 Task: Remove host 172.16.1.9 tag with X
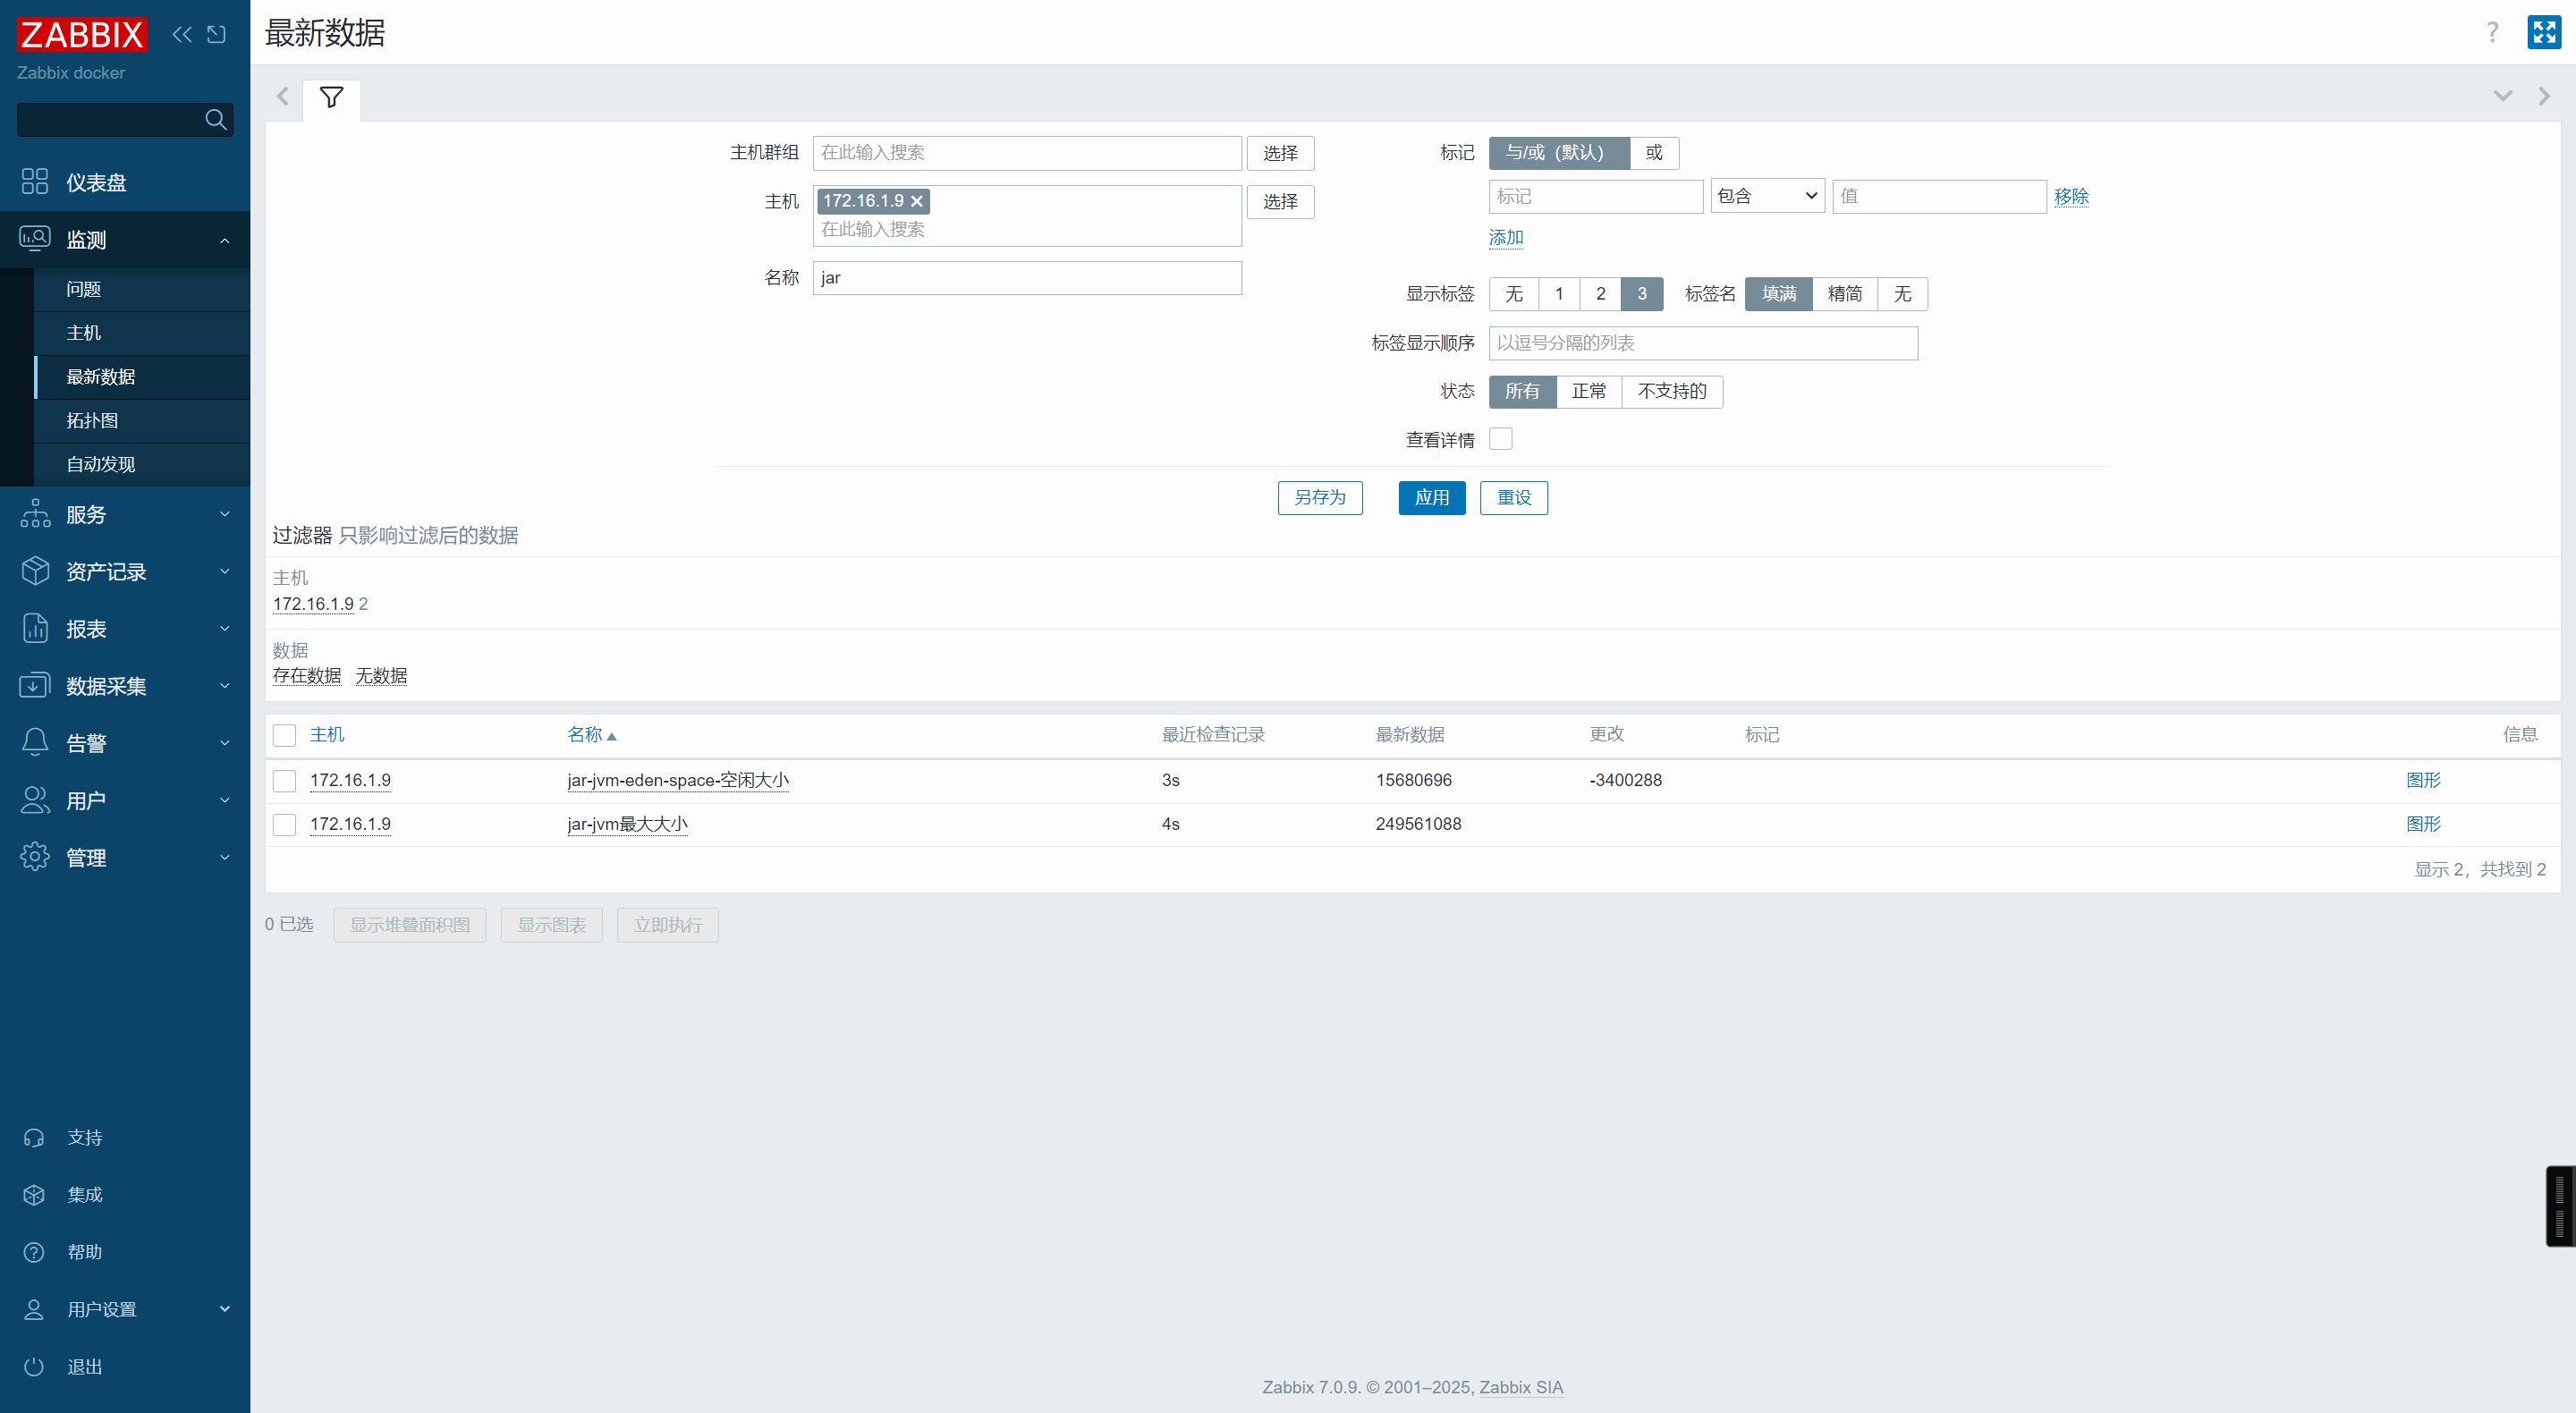pyautogui.click(x=917, y=201)
